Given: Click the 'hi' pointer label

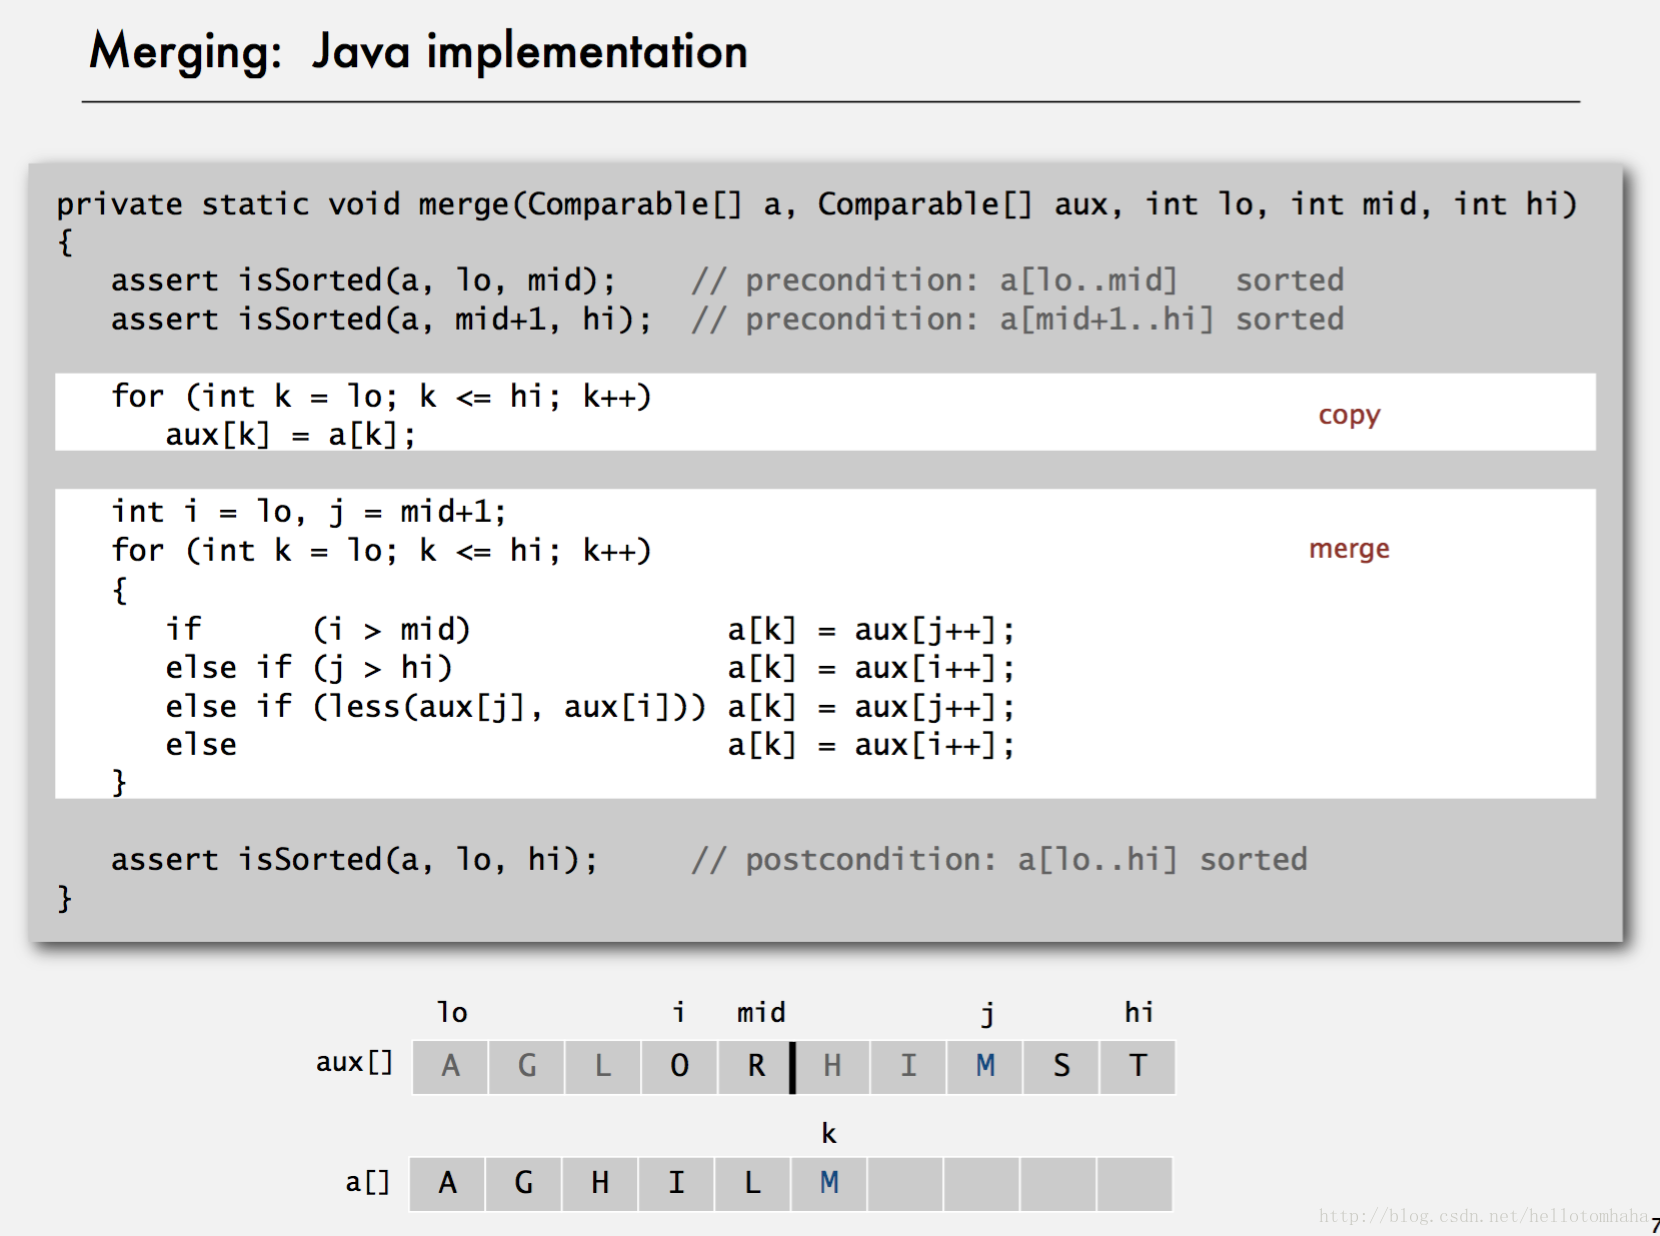Looking at the screenshot, I should coord(1139,1012).
